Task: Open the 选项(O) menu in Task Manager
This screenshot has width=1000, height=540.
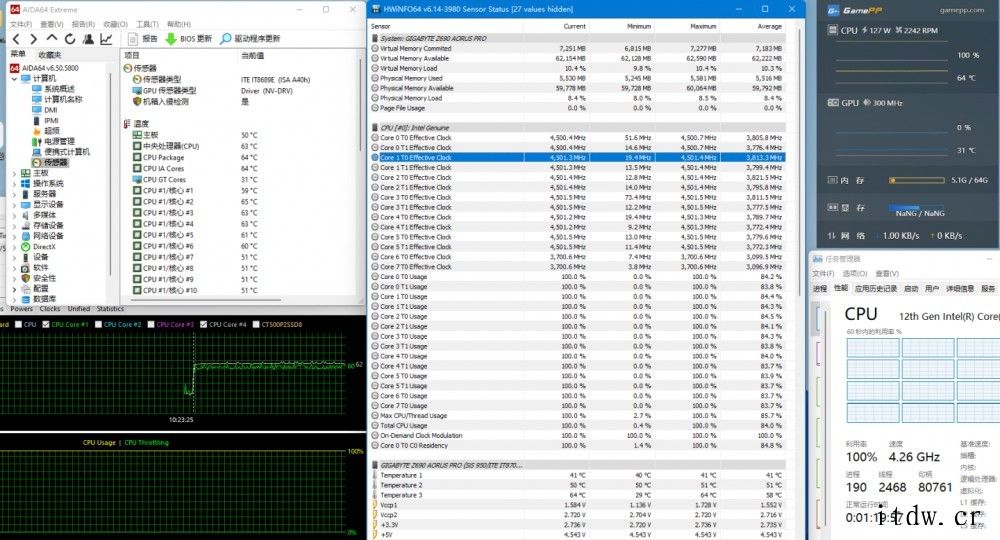Action: click(855, 274)
